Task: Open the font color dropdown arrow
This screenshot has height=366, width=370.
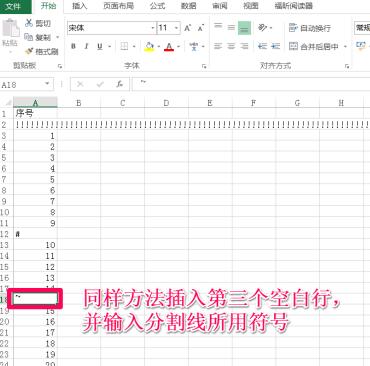Action: coord(179,46)
